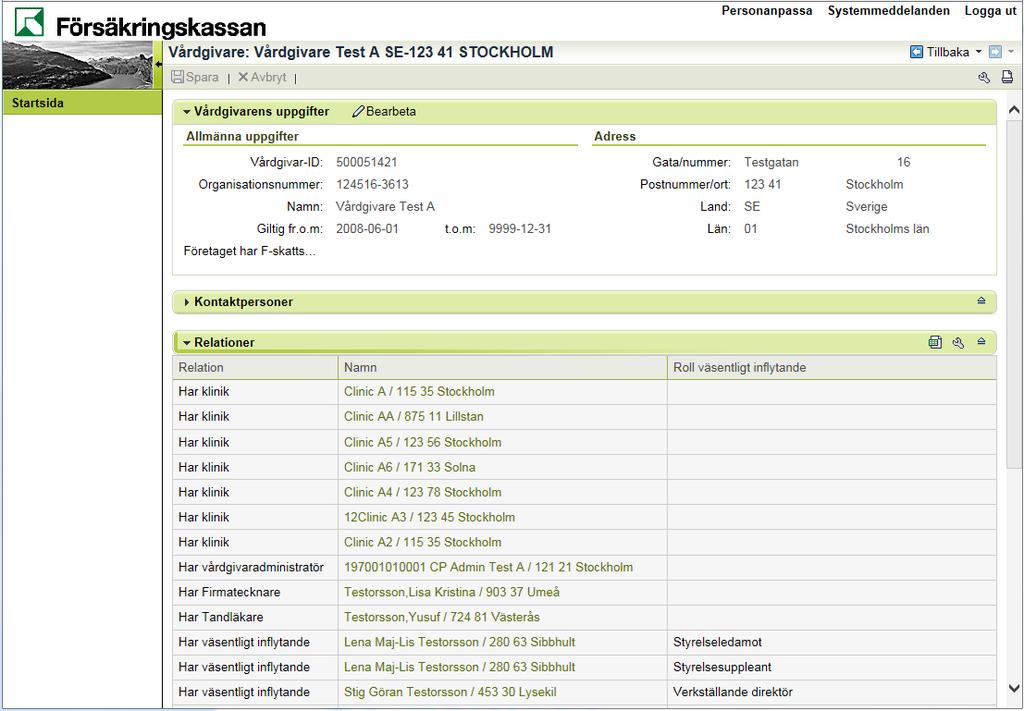Click Logga ut
Viewport: 1024px width, 711px height.
pos(990,11)
